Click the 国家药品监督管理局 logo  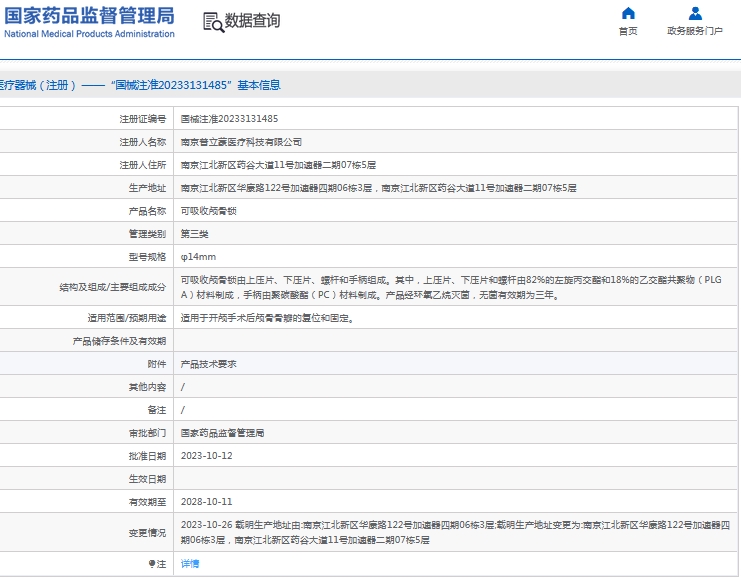click(89, 16)
